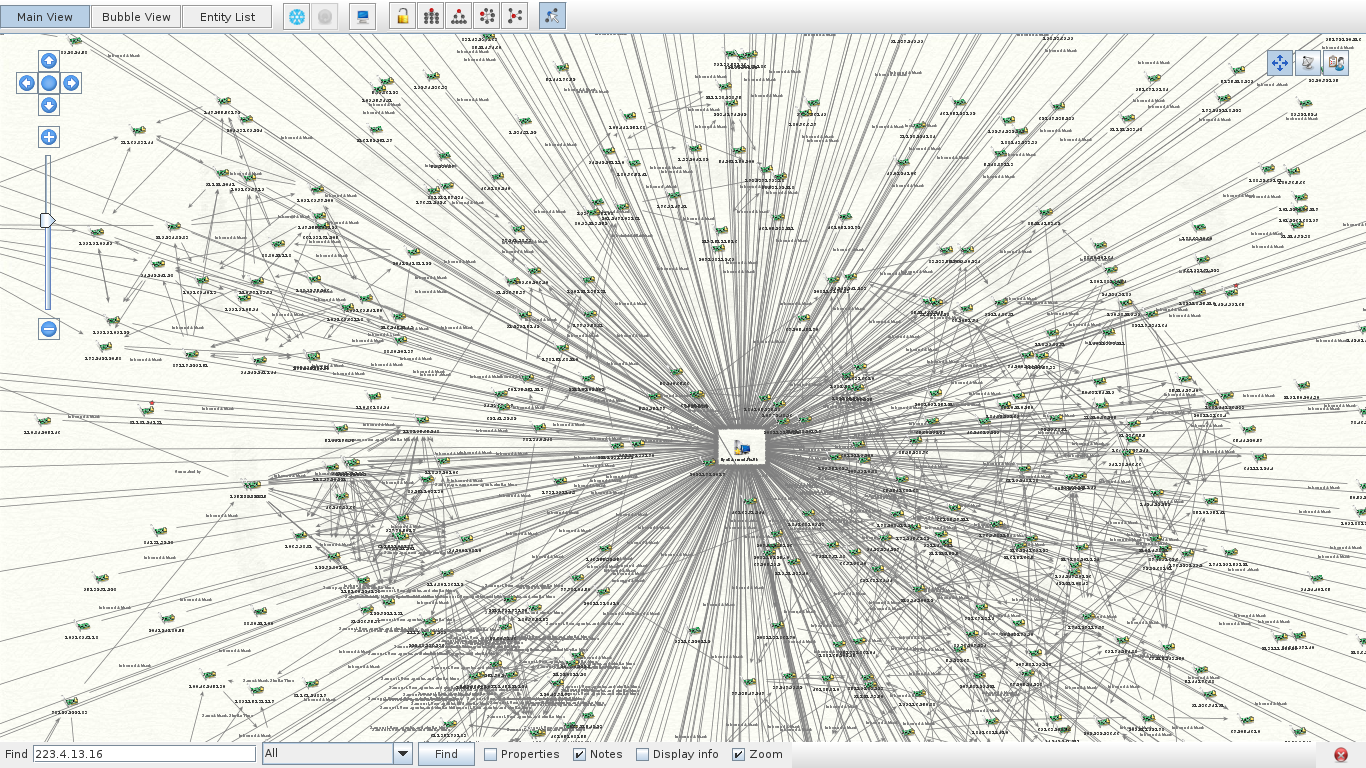
Task: Select the circular layout icon
Action: point(487,16)
